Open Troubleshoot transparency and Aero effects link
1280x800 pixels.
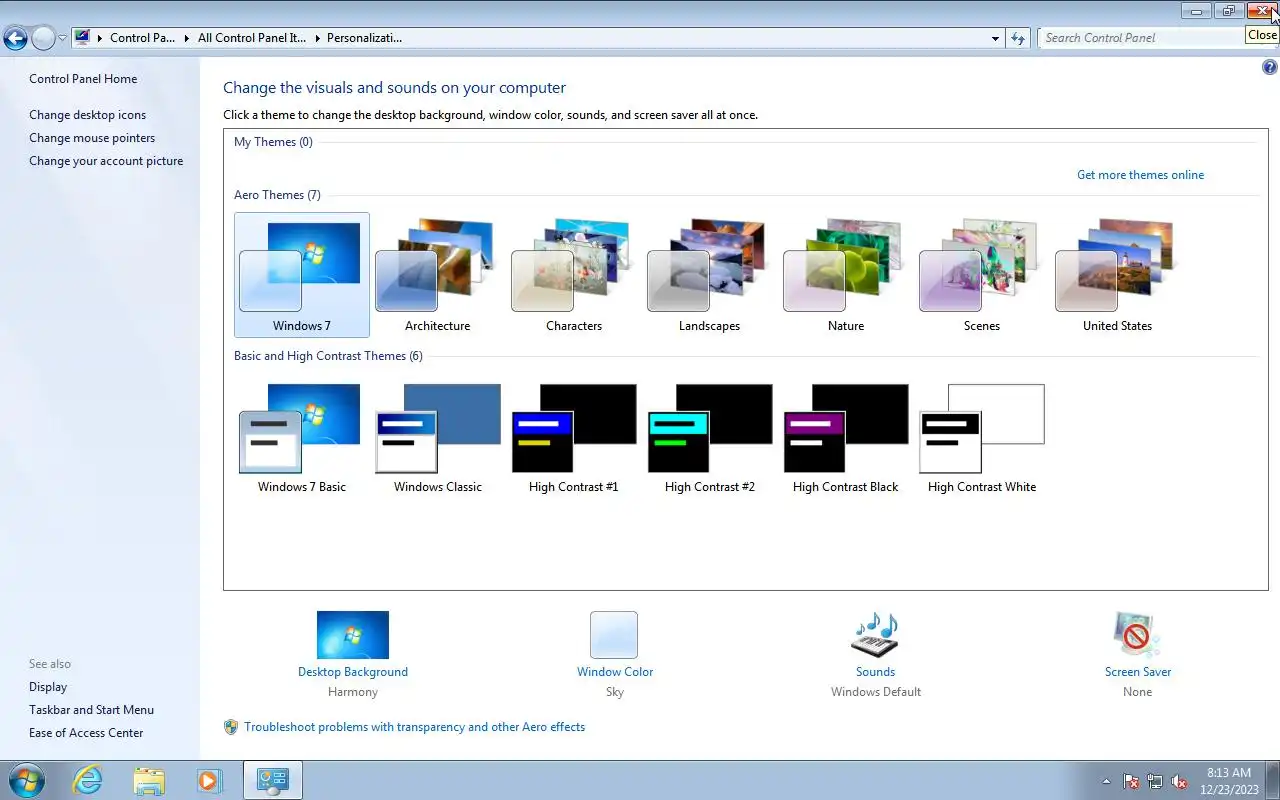click(x=414, y=727)
